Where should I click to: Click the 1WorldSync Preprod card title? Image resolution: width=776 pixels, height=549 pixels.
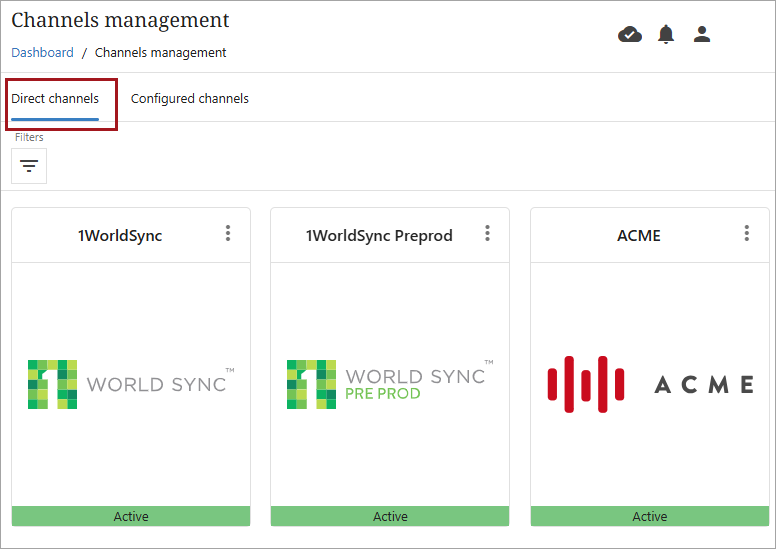379,236
